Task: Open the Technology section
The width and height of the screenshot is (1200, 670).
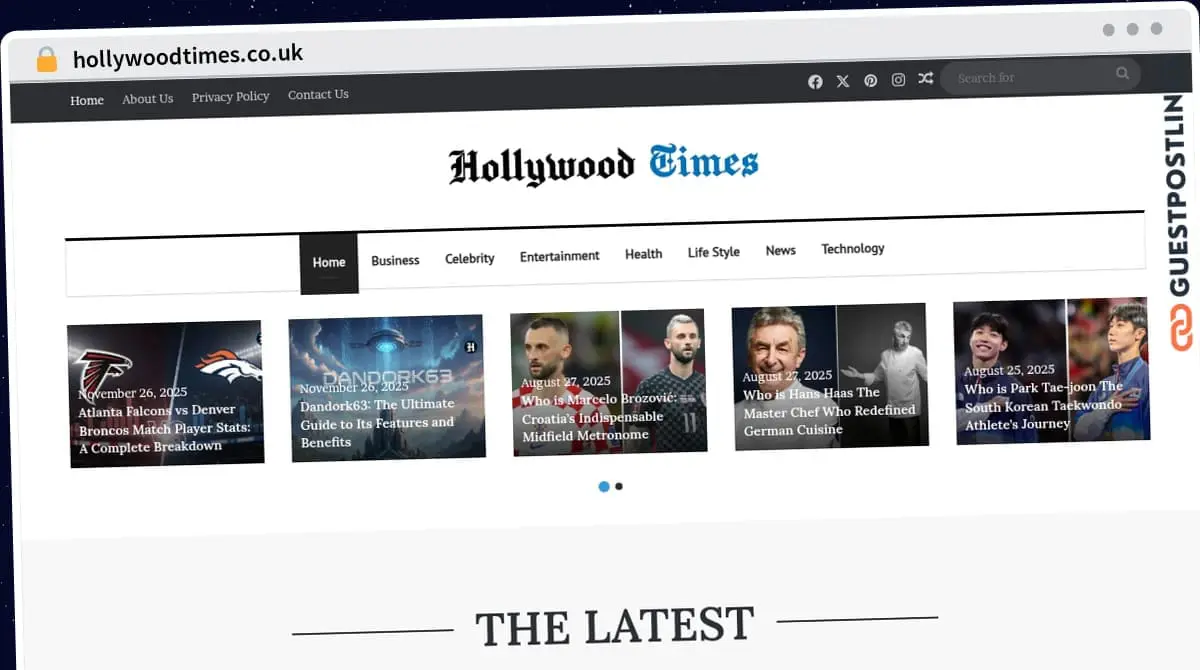Action: pos(852,249)
